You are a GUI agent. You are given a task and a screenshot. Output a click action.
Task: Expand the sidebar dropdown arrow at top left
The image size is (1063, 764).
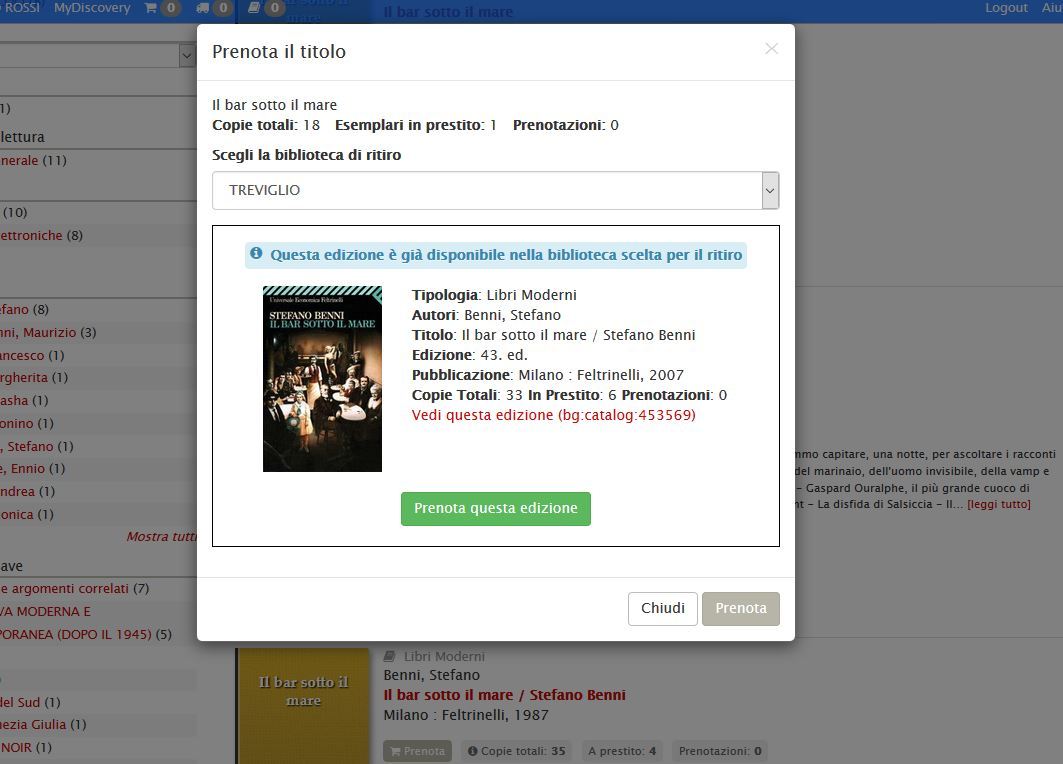tap(186, 56)
